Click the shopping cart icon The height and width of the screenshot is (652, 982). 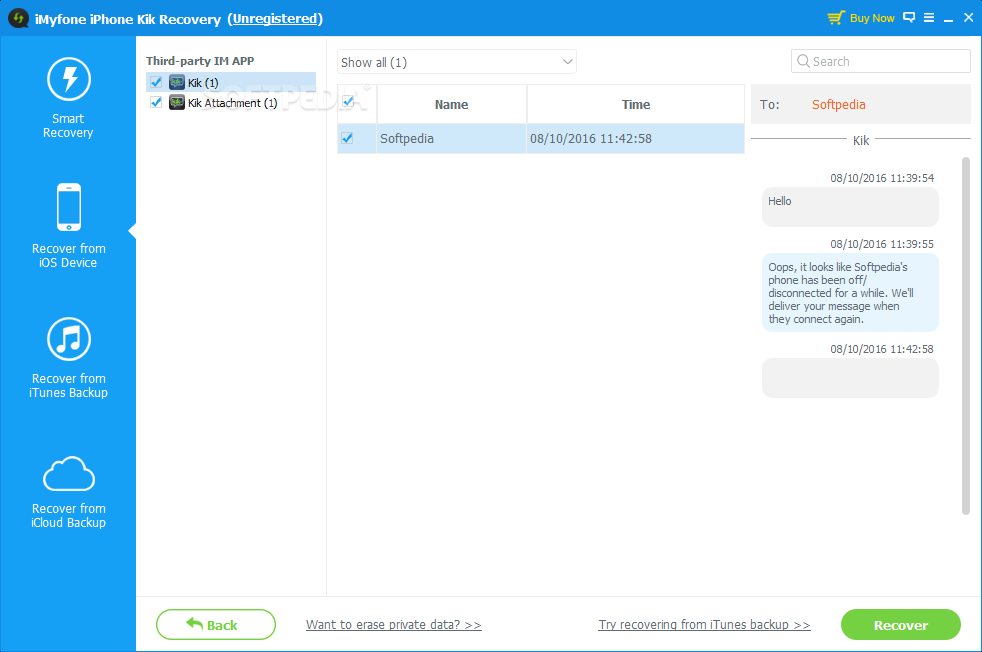pos(835,18)
